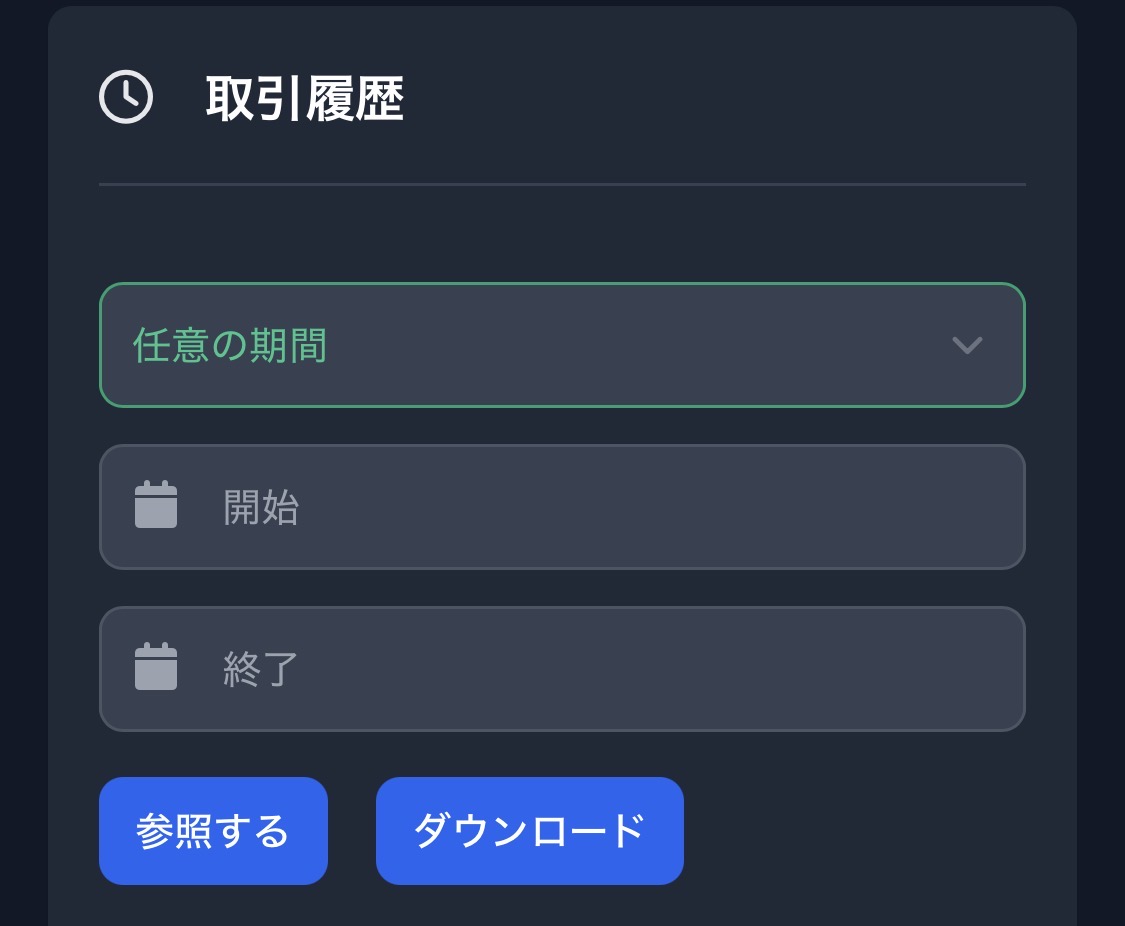Download the transaction history
This screenshot has height=926, width=1125.
pyautogui.click(x=529, y=831)
